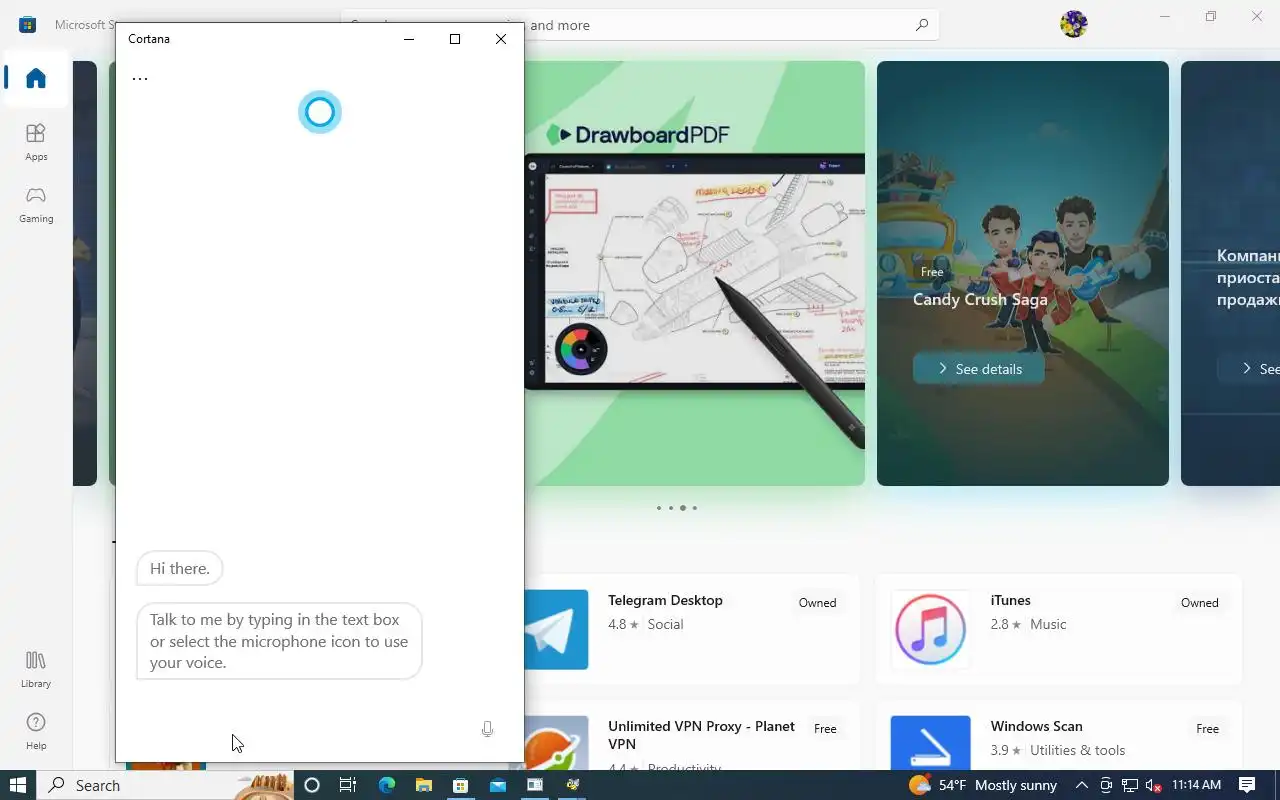Viewport: 1280px width, 800px height.
Task: Open Mail app from the taskbar
Action: click(x=497, y=785)
